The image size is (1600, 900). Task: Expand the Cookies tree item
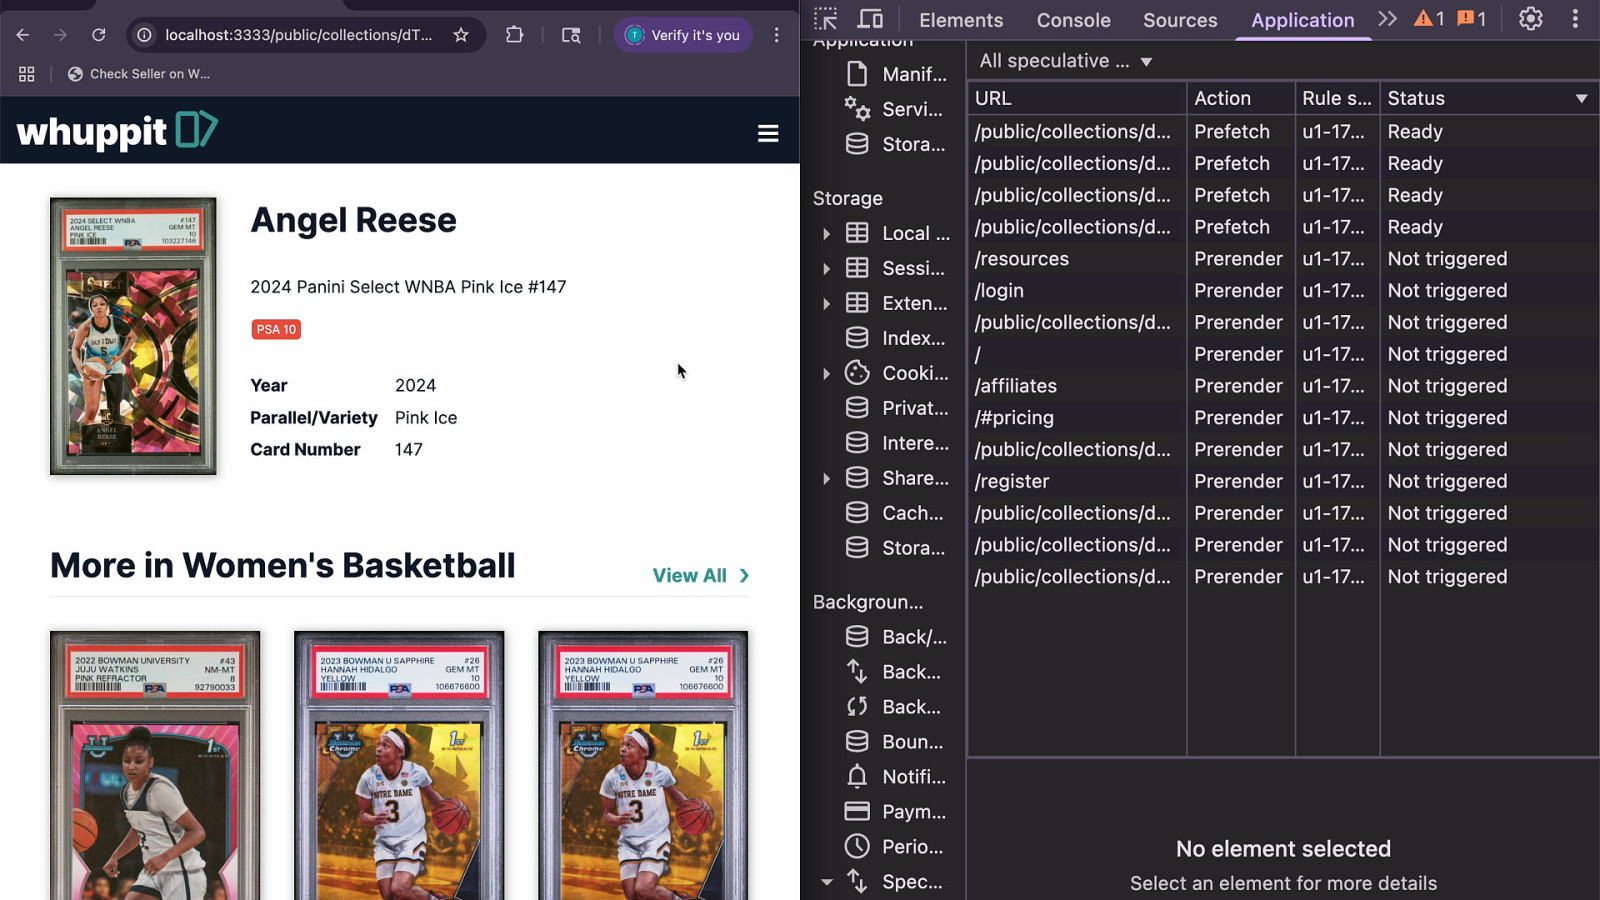coord(826,374)
